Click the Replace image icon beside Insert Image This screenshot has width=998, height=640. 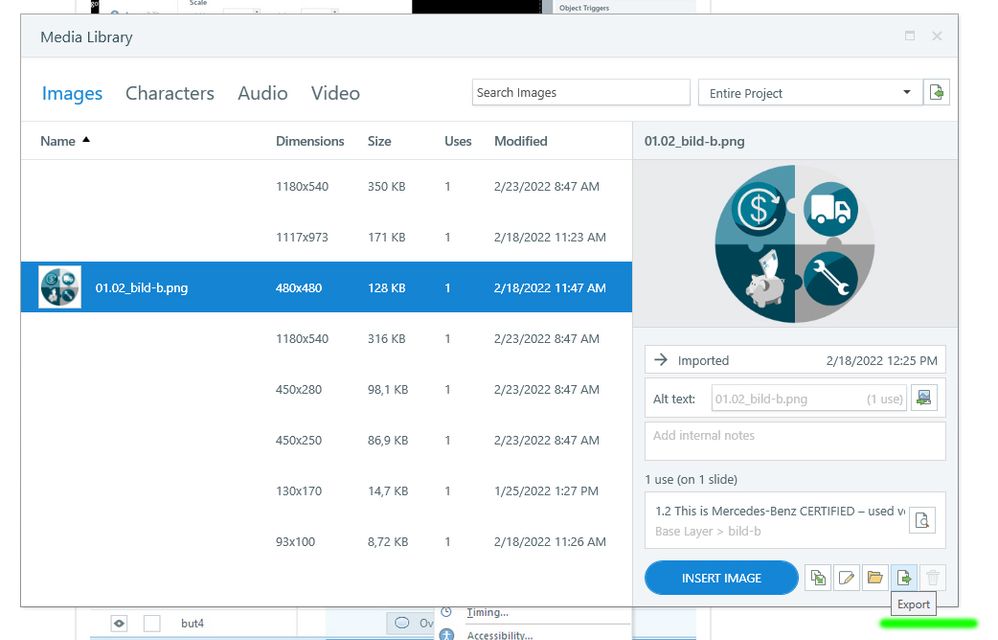(x=818, y=578)
